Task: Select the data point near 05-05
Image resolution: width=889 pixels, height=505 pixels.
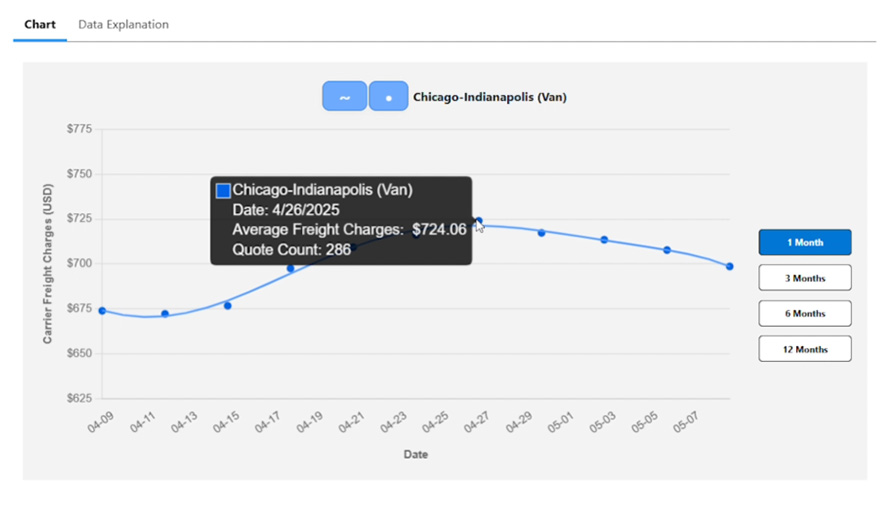Action: (x=667, y=250)
